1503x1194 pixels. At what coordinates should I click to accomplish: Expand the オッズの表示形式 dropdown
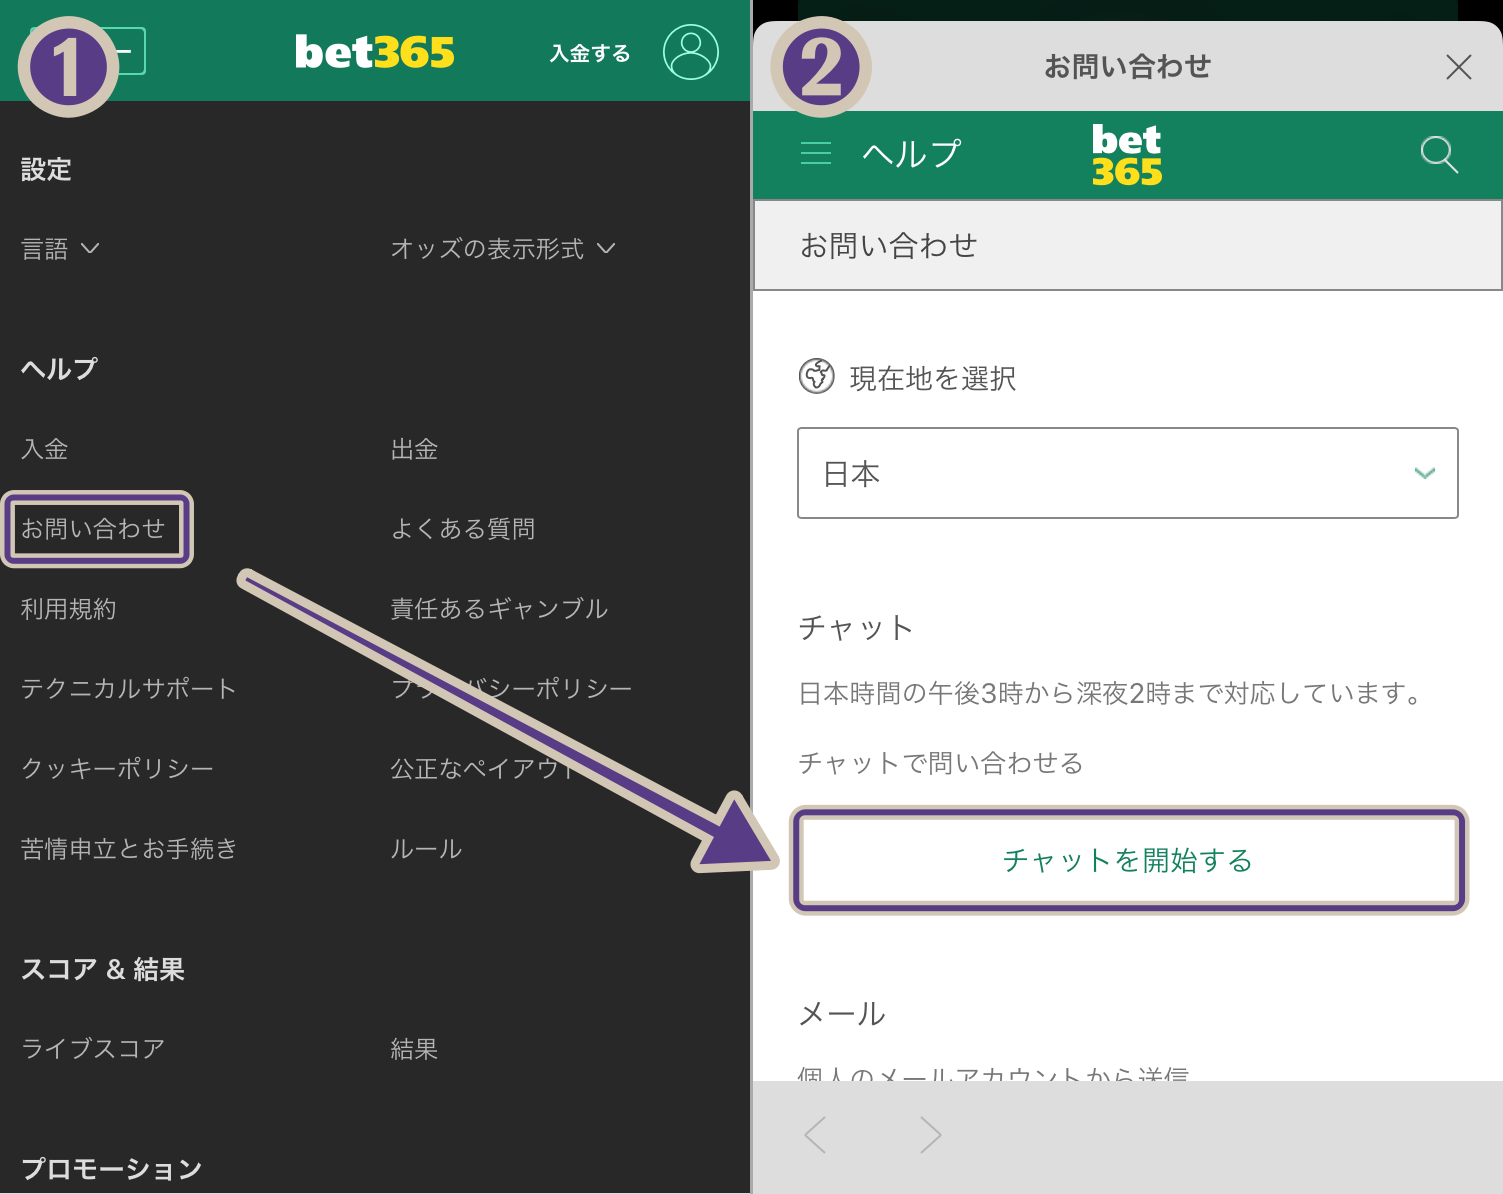(x=503, y=248)
